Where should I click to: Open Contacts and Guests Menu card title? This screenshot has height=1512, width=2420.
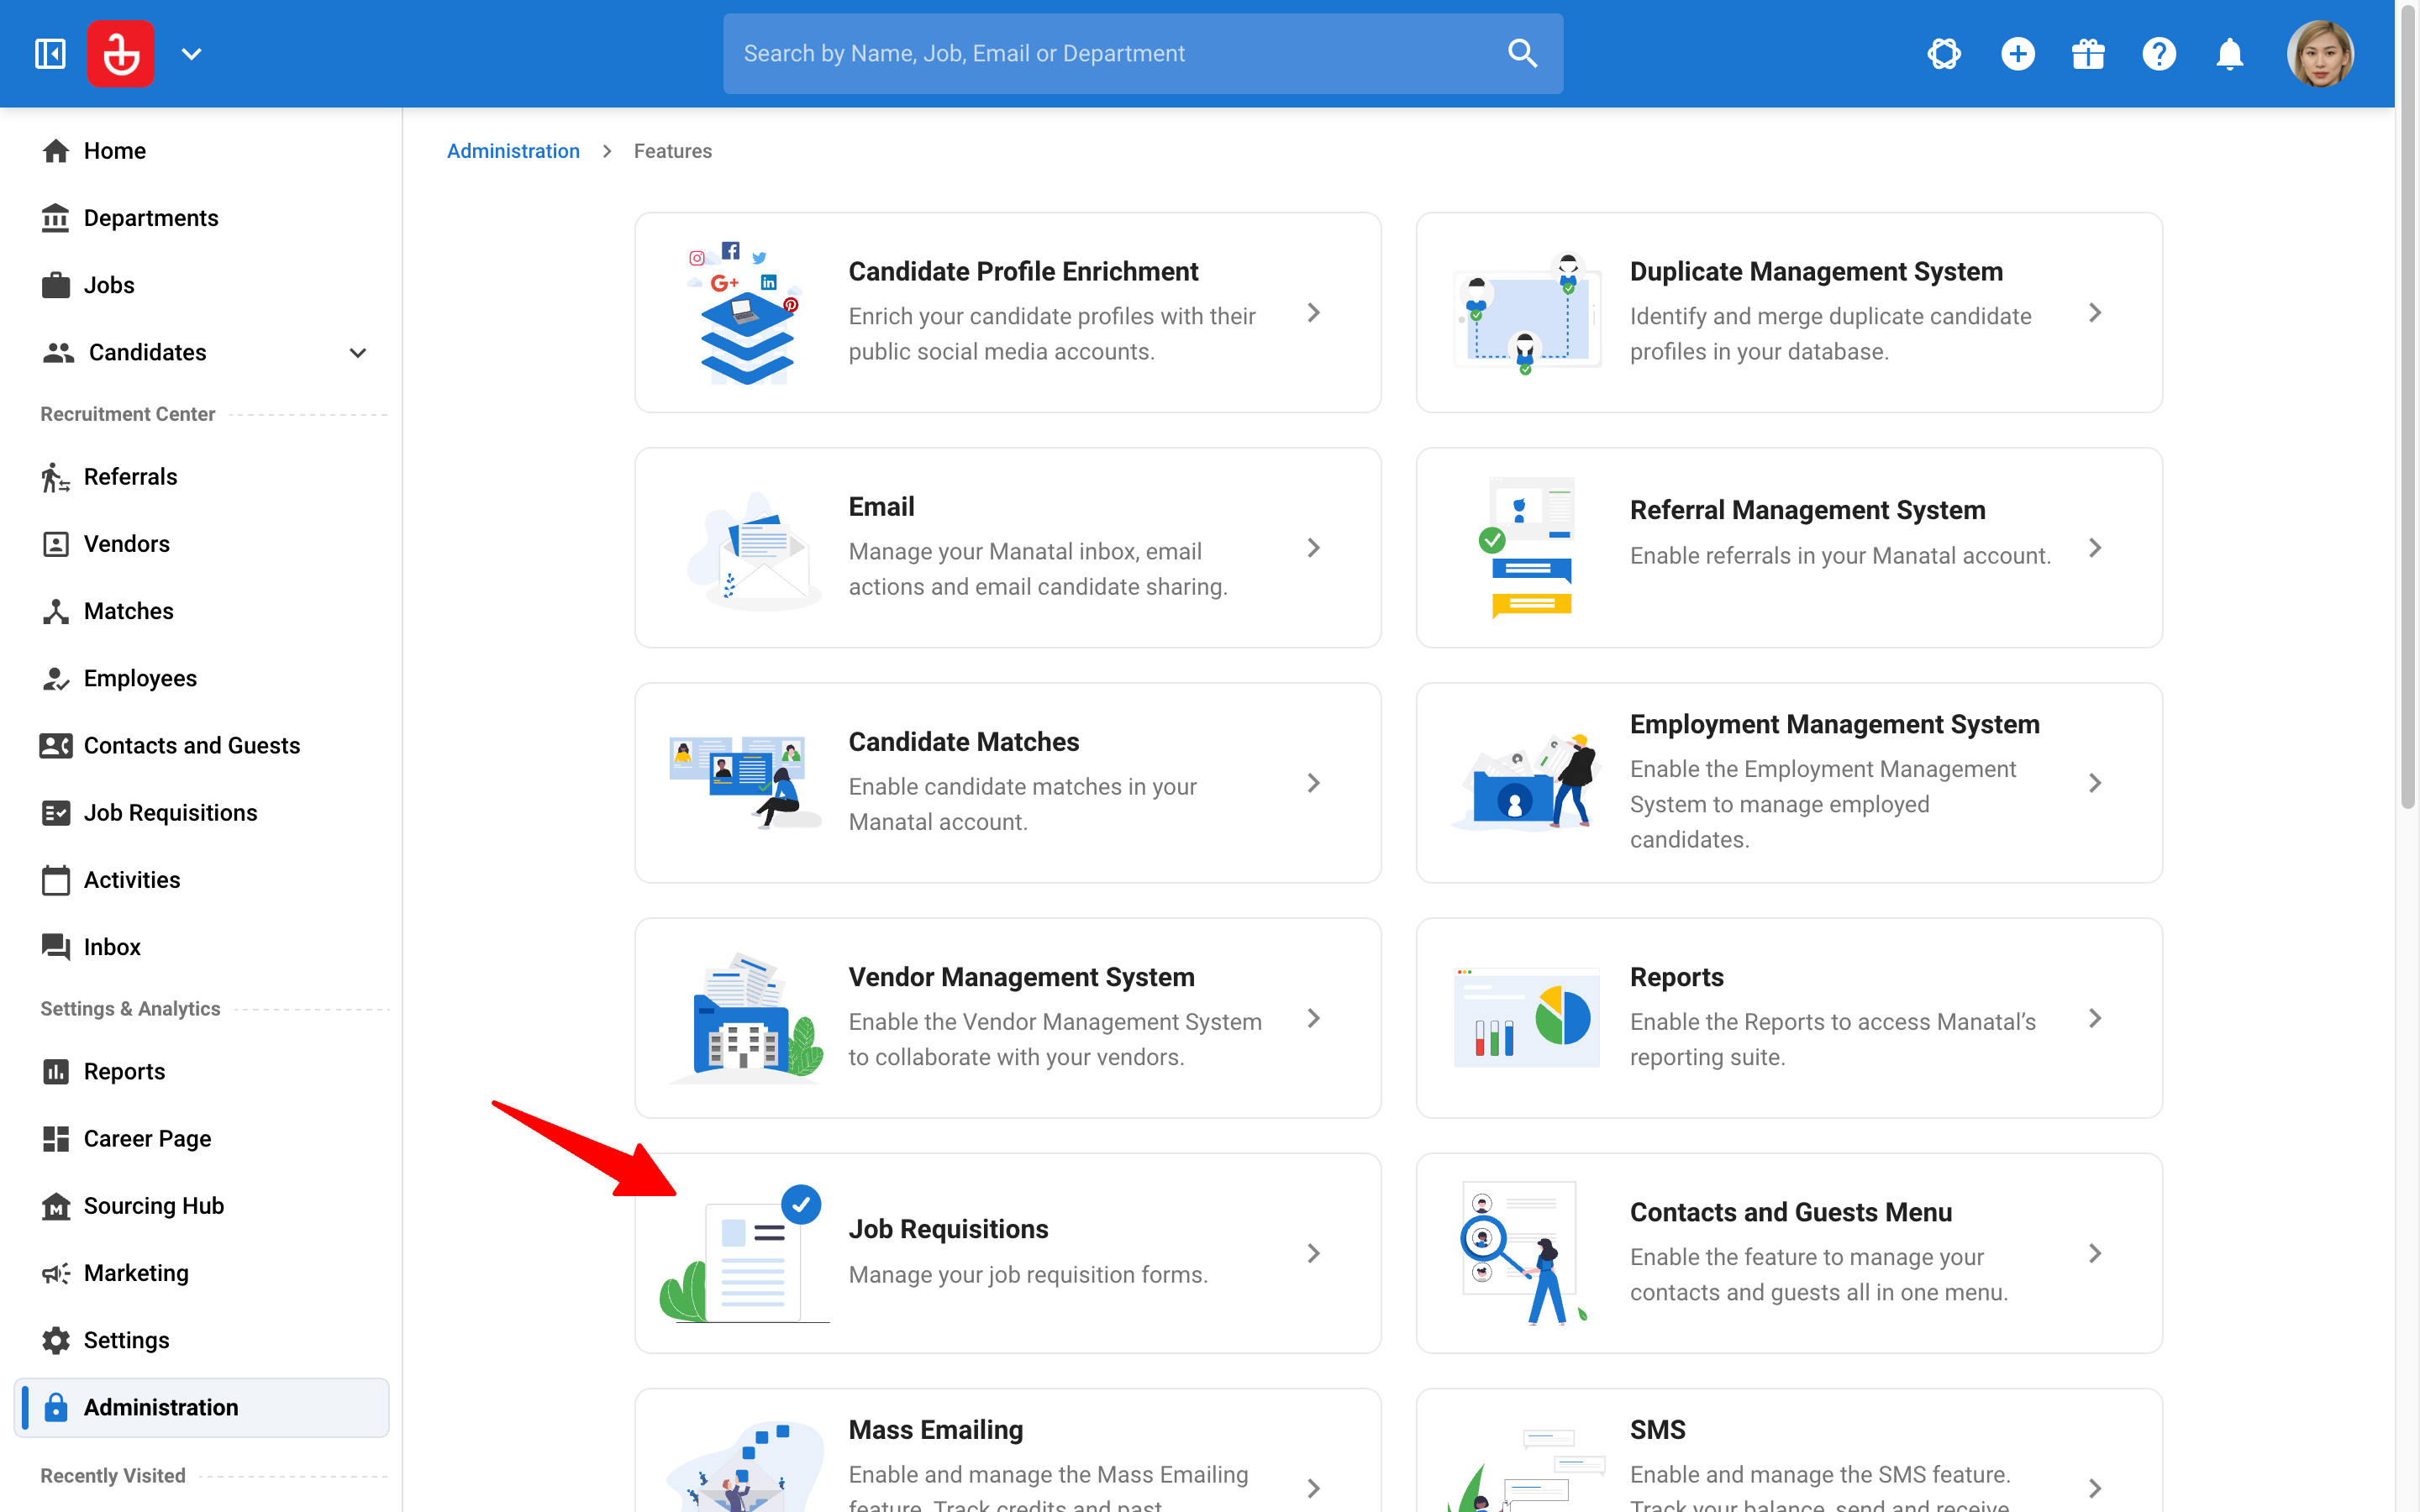click(1790, 1212)
